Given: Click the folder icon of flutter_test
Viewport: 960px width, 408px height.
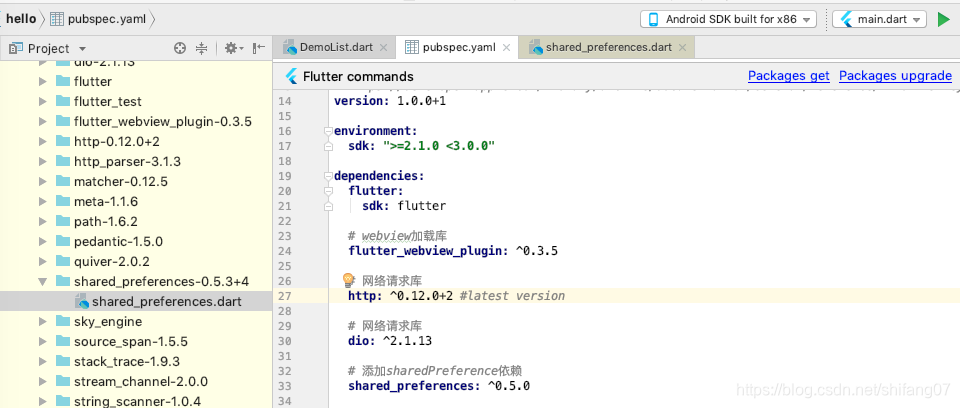Looking at the screenshot, I should tap(63, 100).
